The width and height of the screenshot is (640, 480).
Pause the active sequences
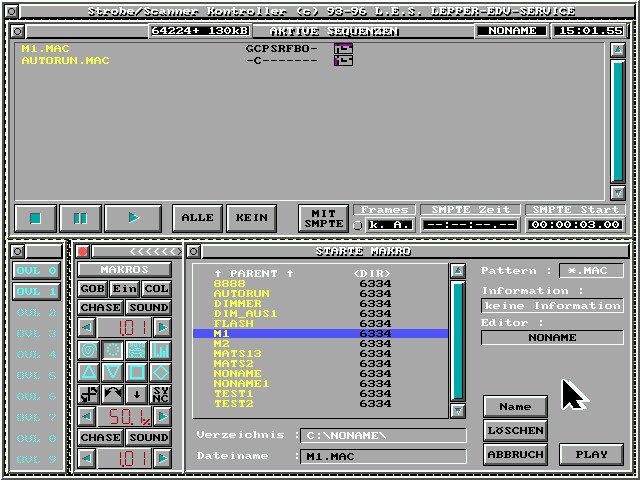pyautogui.click(x=80, y=218)
